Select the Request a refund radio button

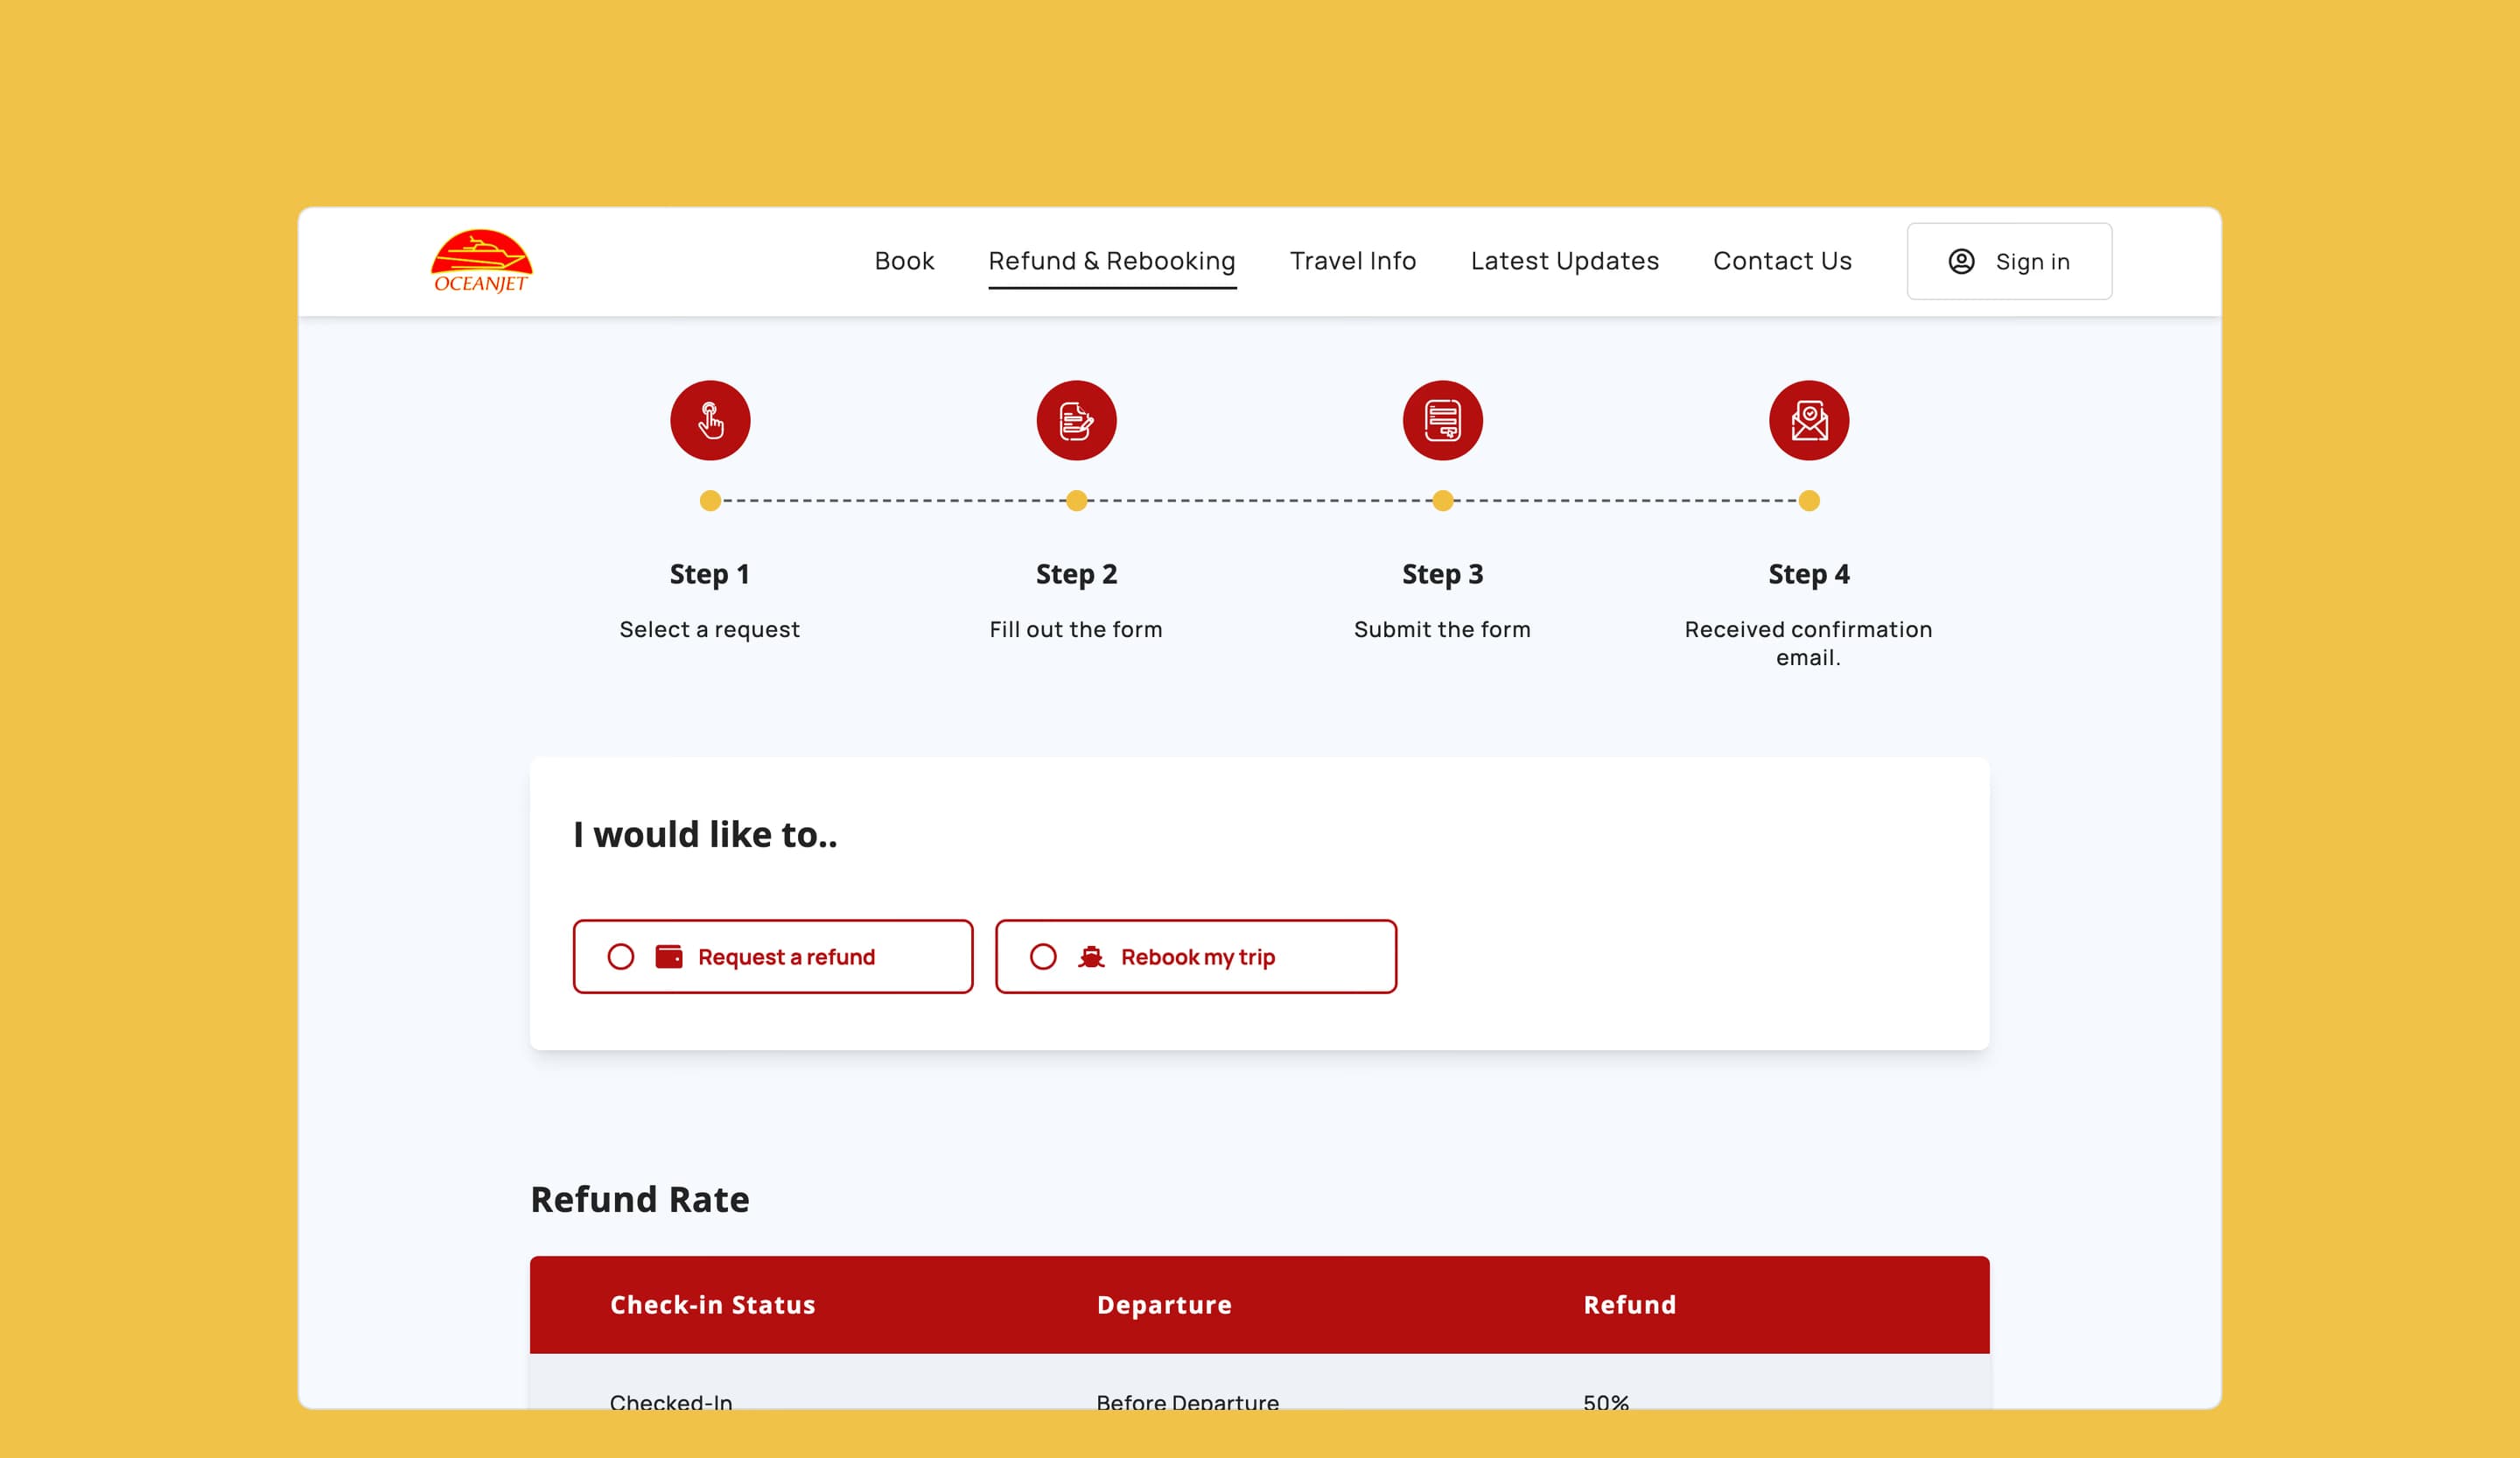pyautogui.click(x=621, y=956)
